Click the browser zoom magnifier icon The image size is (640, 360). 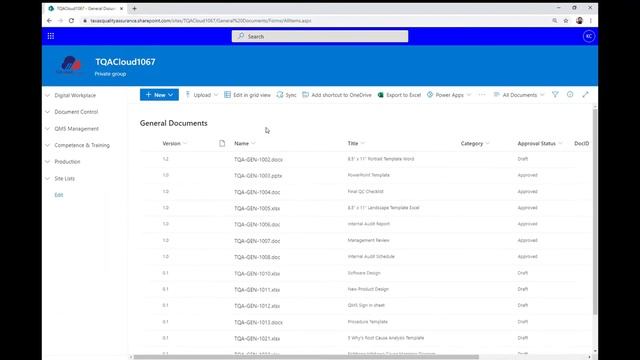point(555,20)
